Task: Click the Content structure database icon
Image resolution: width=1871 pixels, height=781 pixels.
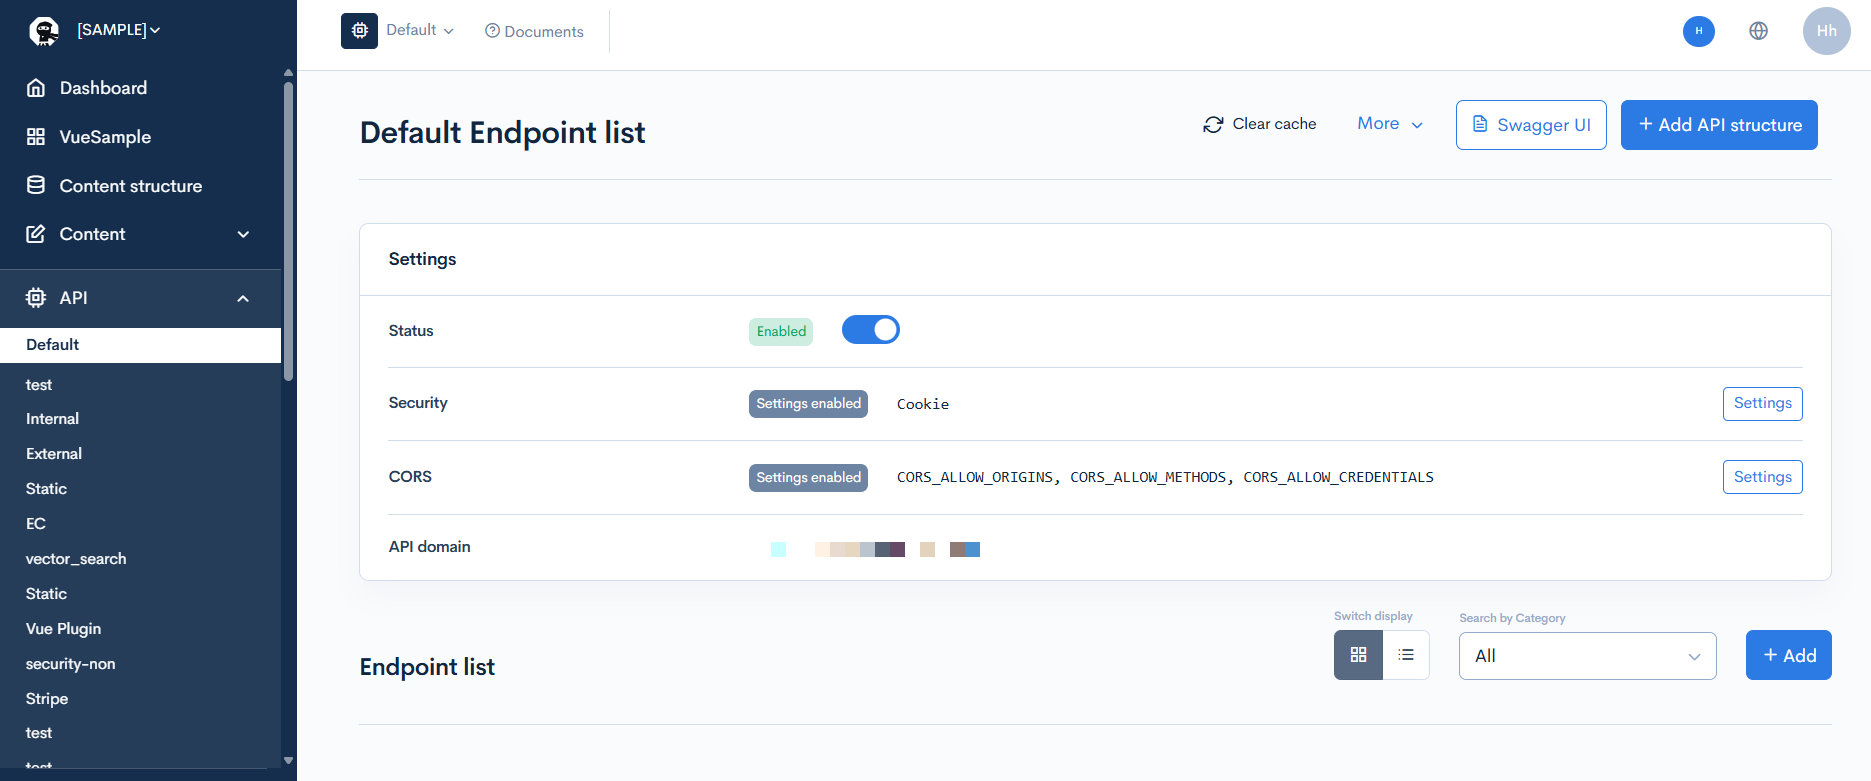Action: click(x=36, y=185)
